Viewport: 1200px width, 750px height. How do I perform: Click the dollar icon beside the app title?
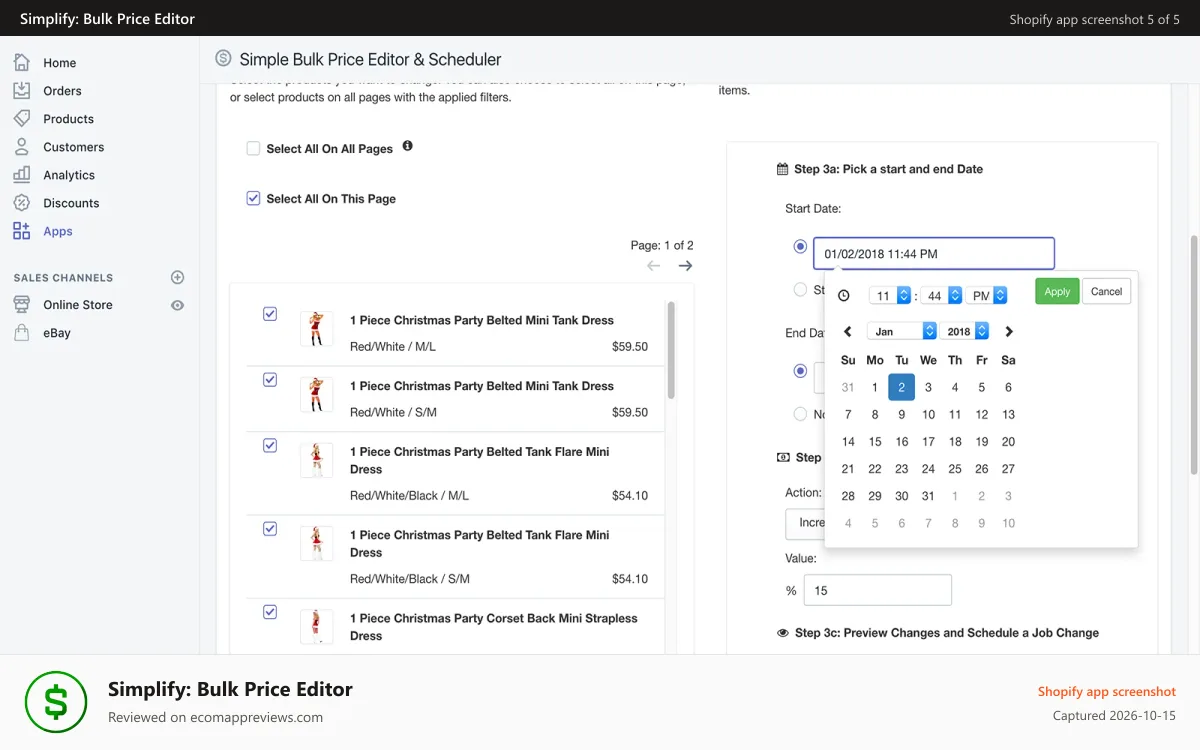click(223, 59)
